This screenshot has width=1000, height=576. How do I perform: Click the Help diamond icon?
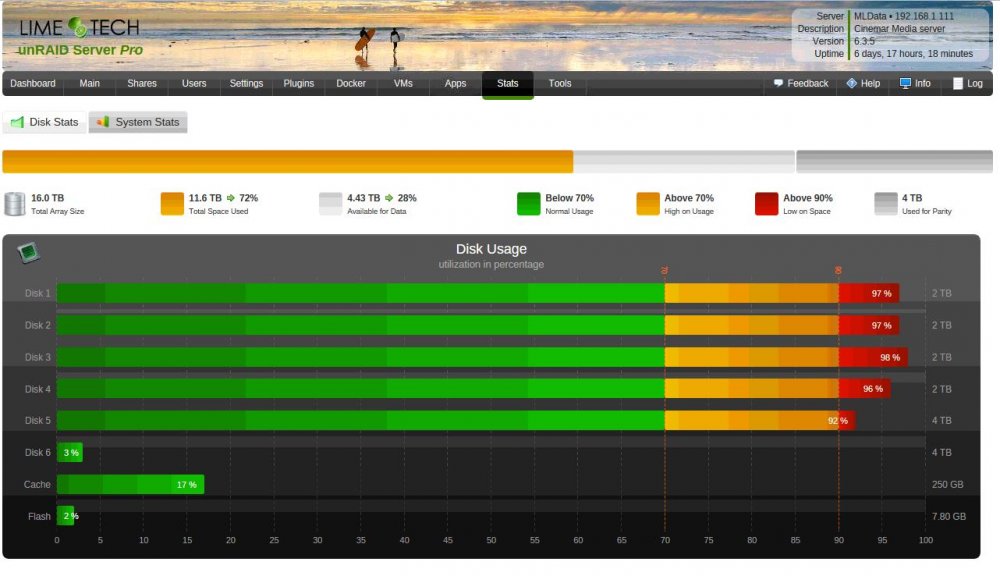[x=851, y=84]
